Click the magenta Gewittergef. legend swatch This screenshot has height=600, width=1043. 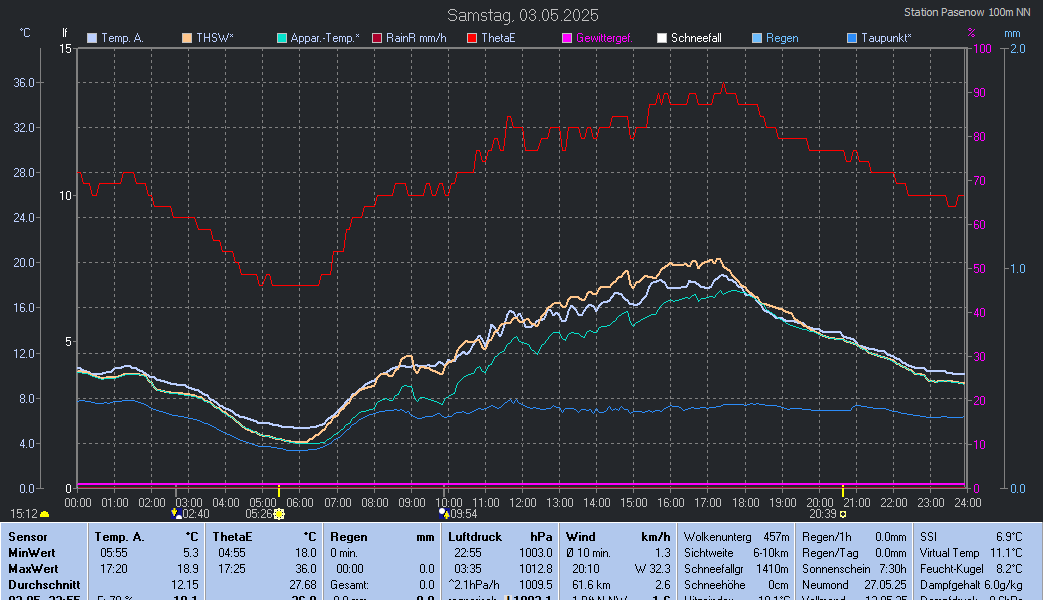(567, 38)
